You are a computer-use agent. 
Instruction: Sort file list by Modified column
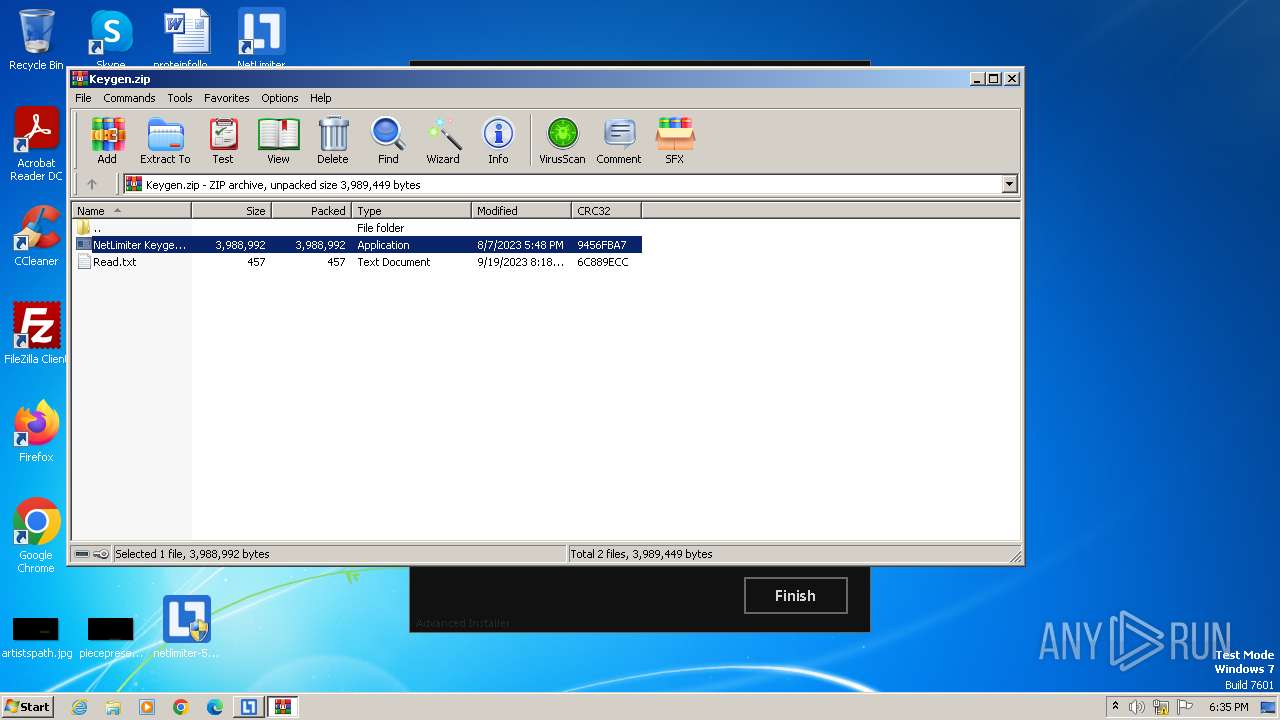(x=521, y=211)
